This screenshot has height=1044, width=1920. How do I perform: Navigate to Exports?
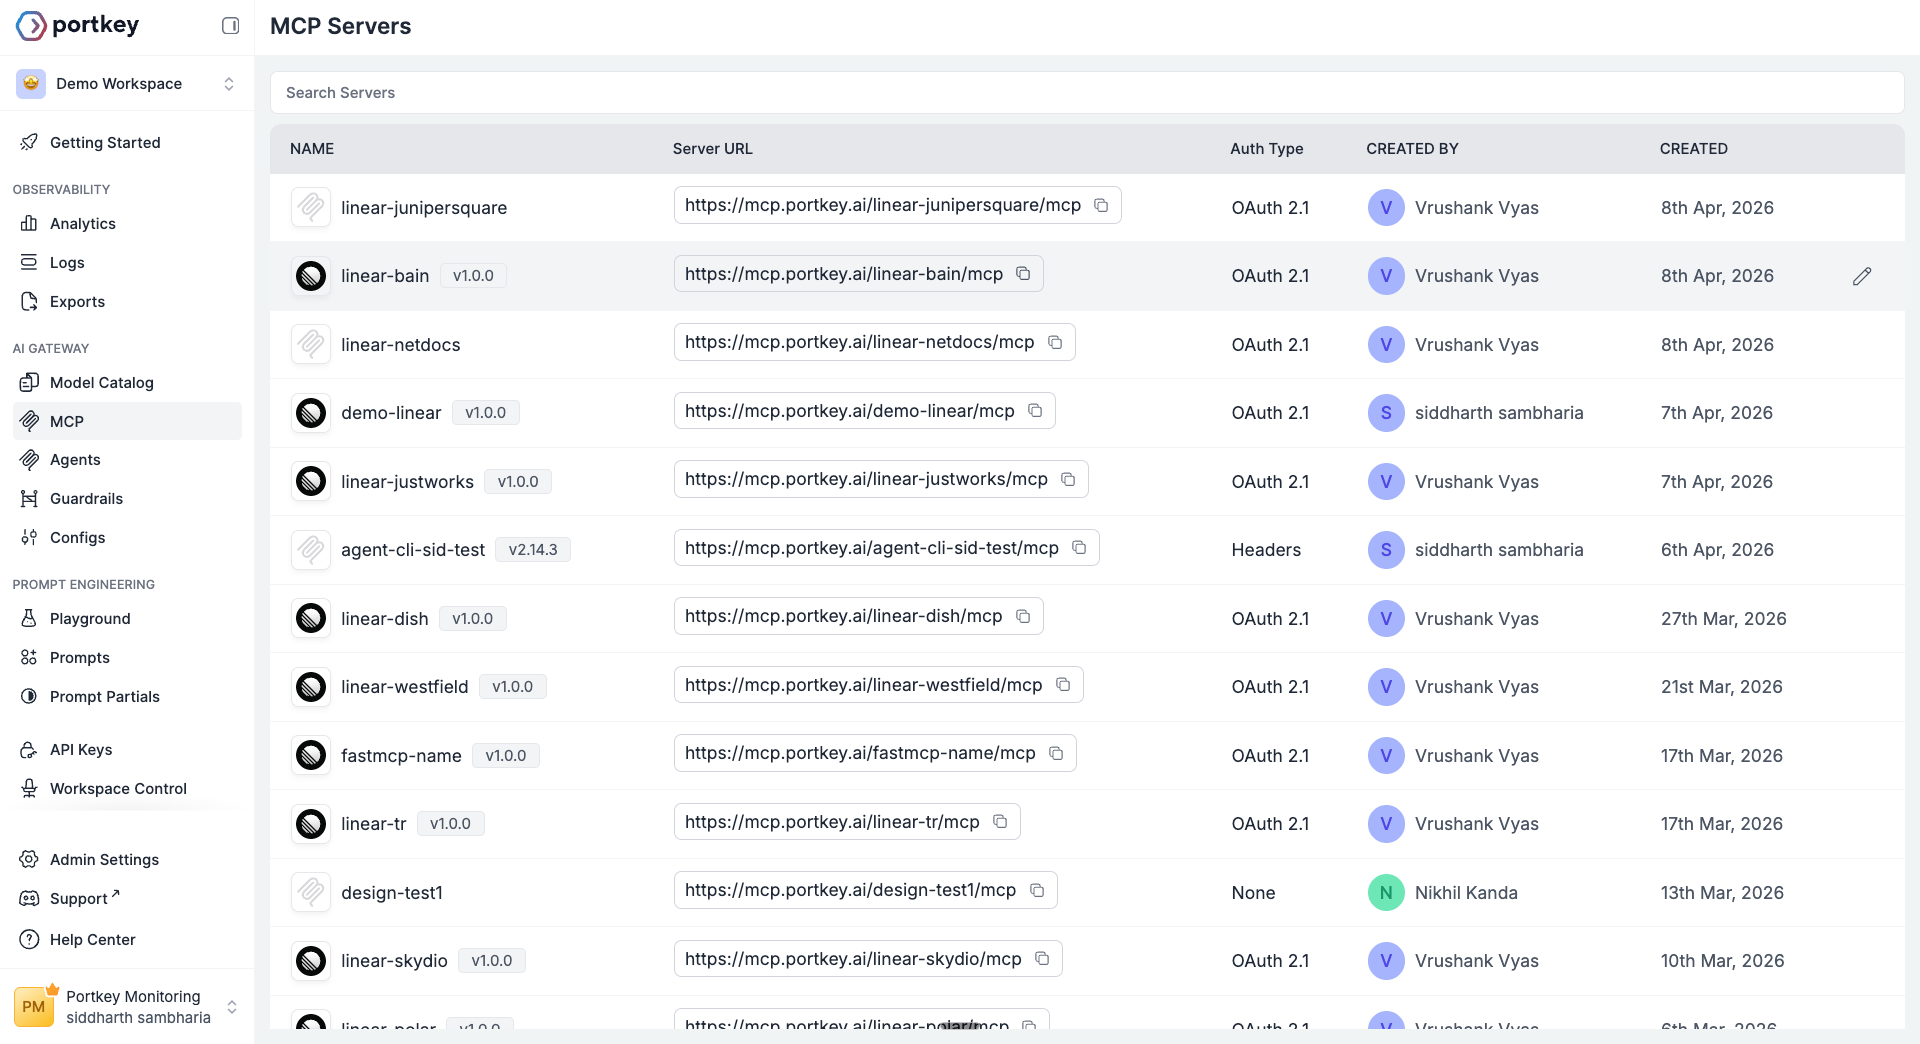(127, 302)
